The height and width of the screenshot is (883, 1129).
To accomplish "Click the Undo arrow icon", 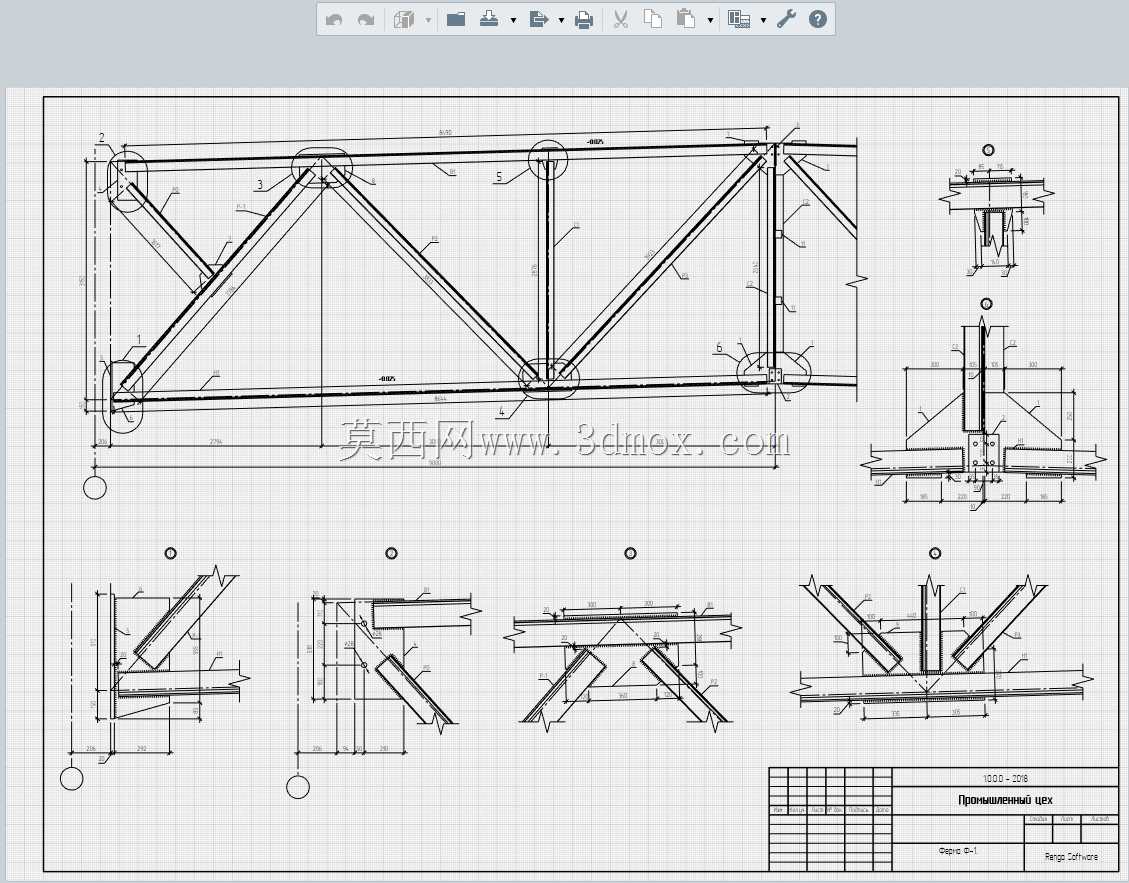I will [334, 20].
